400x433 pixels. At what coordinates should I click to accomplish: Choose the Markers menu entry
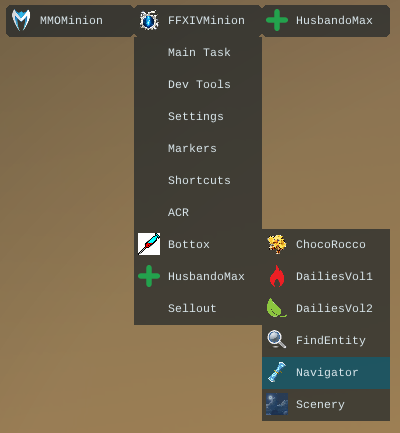tap(198, 148)
